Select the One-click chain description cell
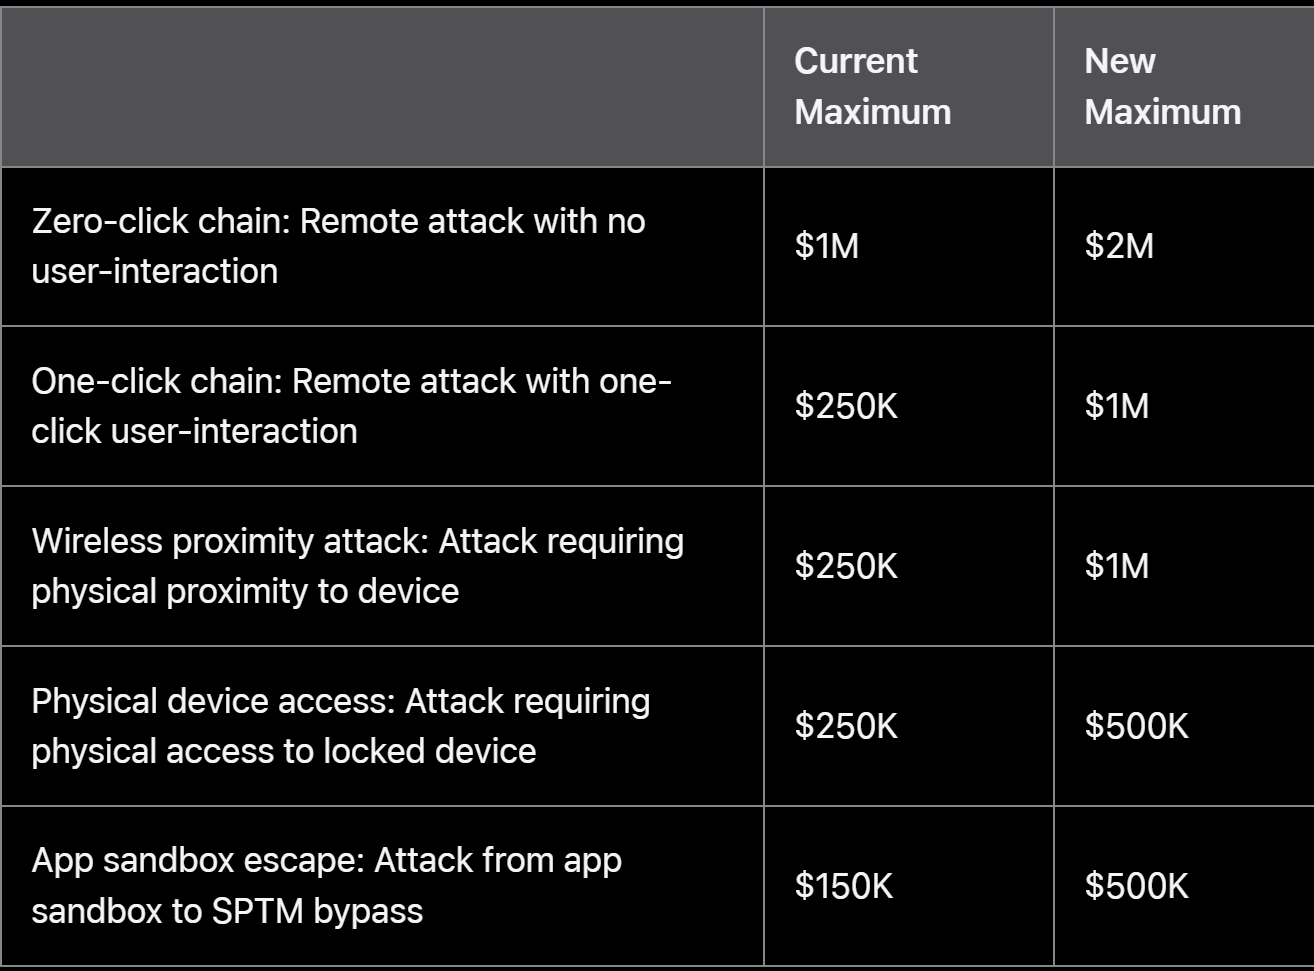1314x971 pixels. point(350,406)
